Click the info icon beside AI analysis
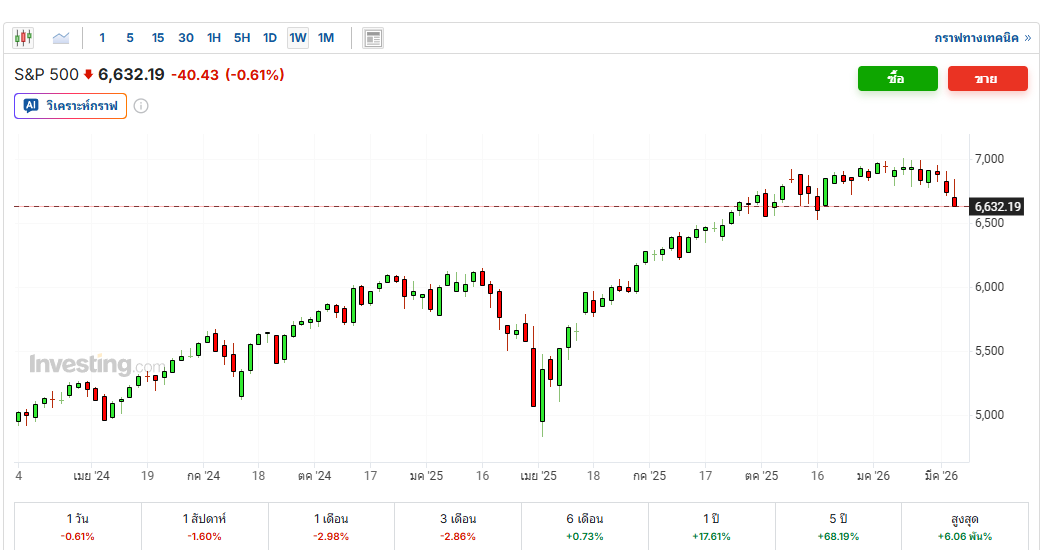 click(x=141, y=106)
